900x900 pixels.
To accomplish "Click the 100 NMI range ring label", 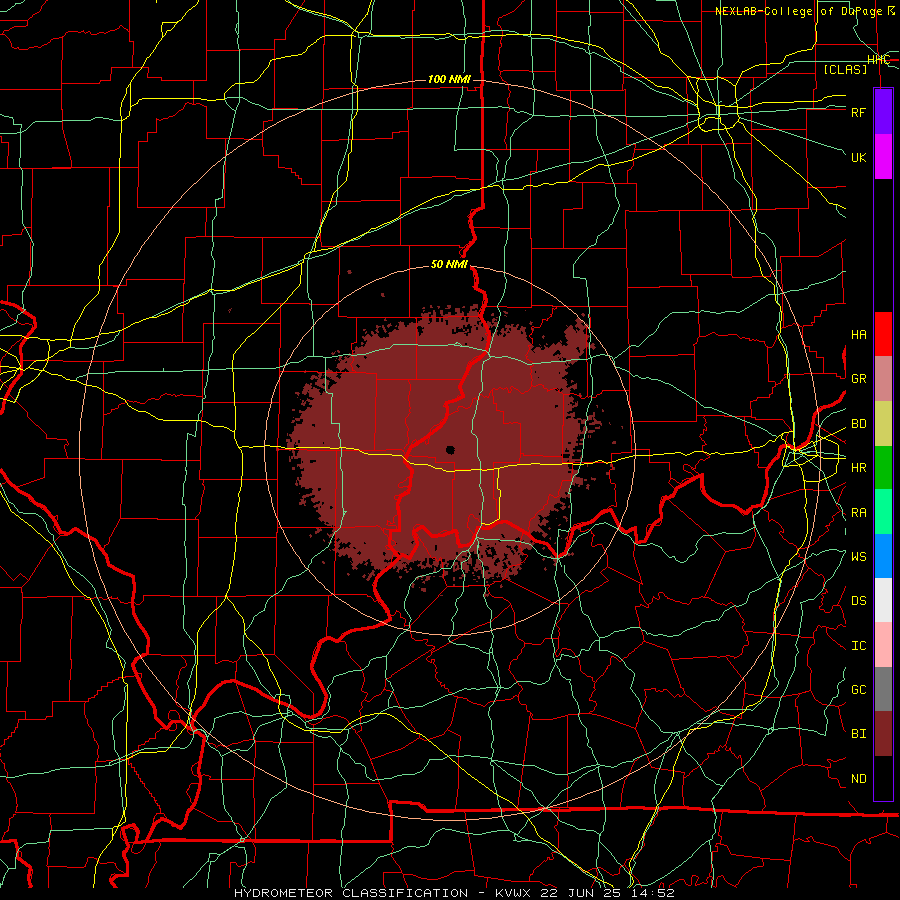I will click(449, 79).
